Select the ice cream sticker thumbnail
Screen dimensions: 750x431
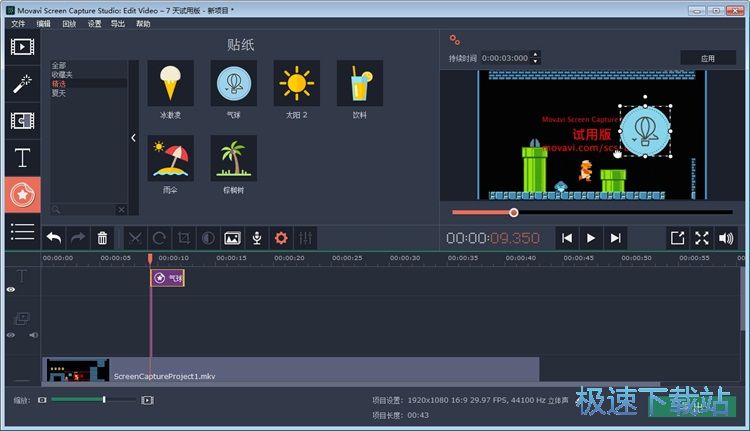tap(170, 83)
